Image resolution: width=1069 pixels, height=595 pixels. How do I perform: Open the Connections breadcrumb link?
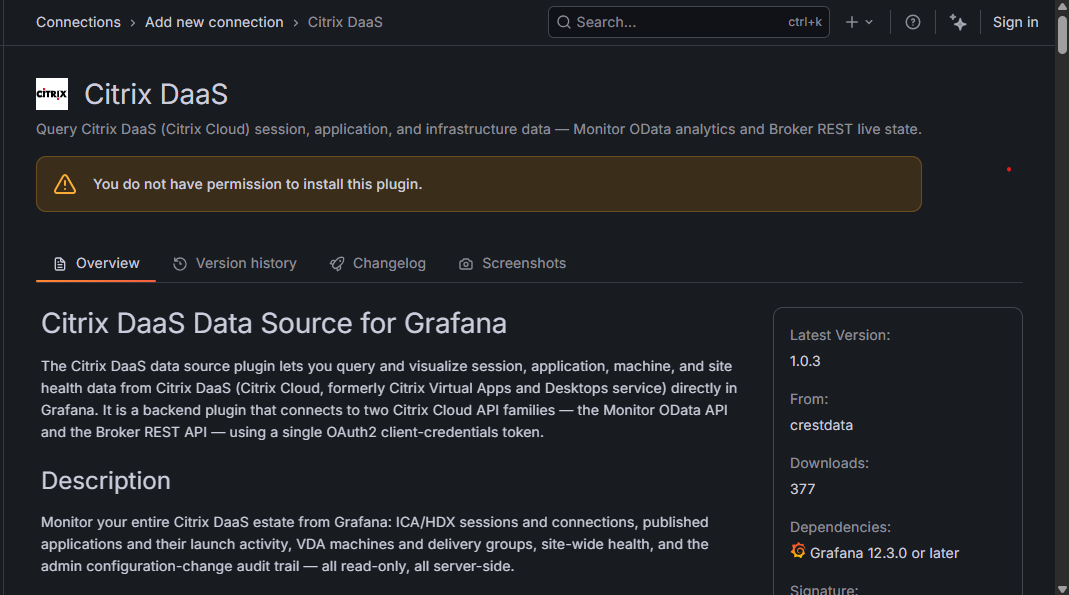78,22
